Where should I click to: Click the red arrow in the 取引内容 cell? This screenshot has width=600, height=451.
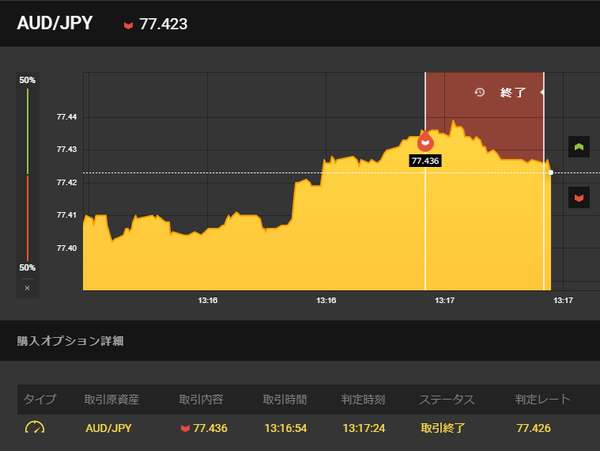(x=185, y=428)
